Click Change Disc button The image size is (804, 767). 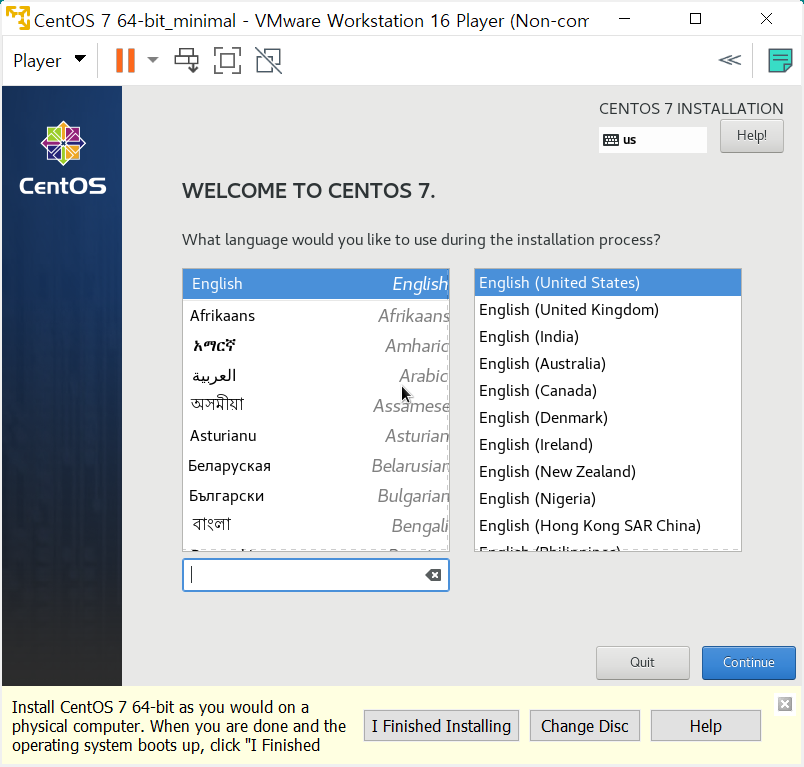tap(585, 726)
